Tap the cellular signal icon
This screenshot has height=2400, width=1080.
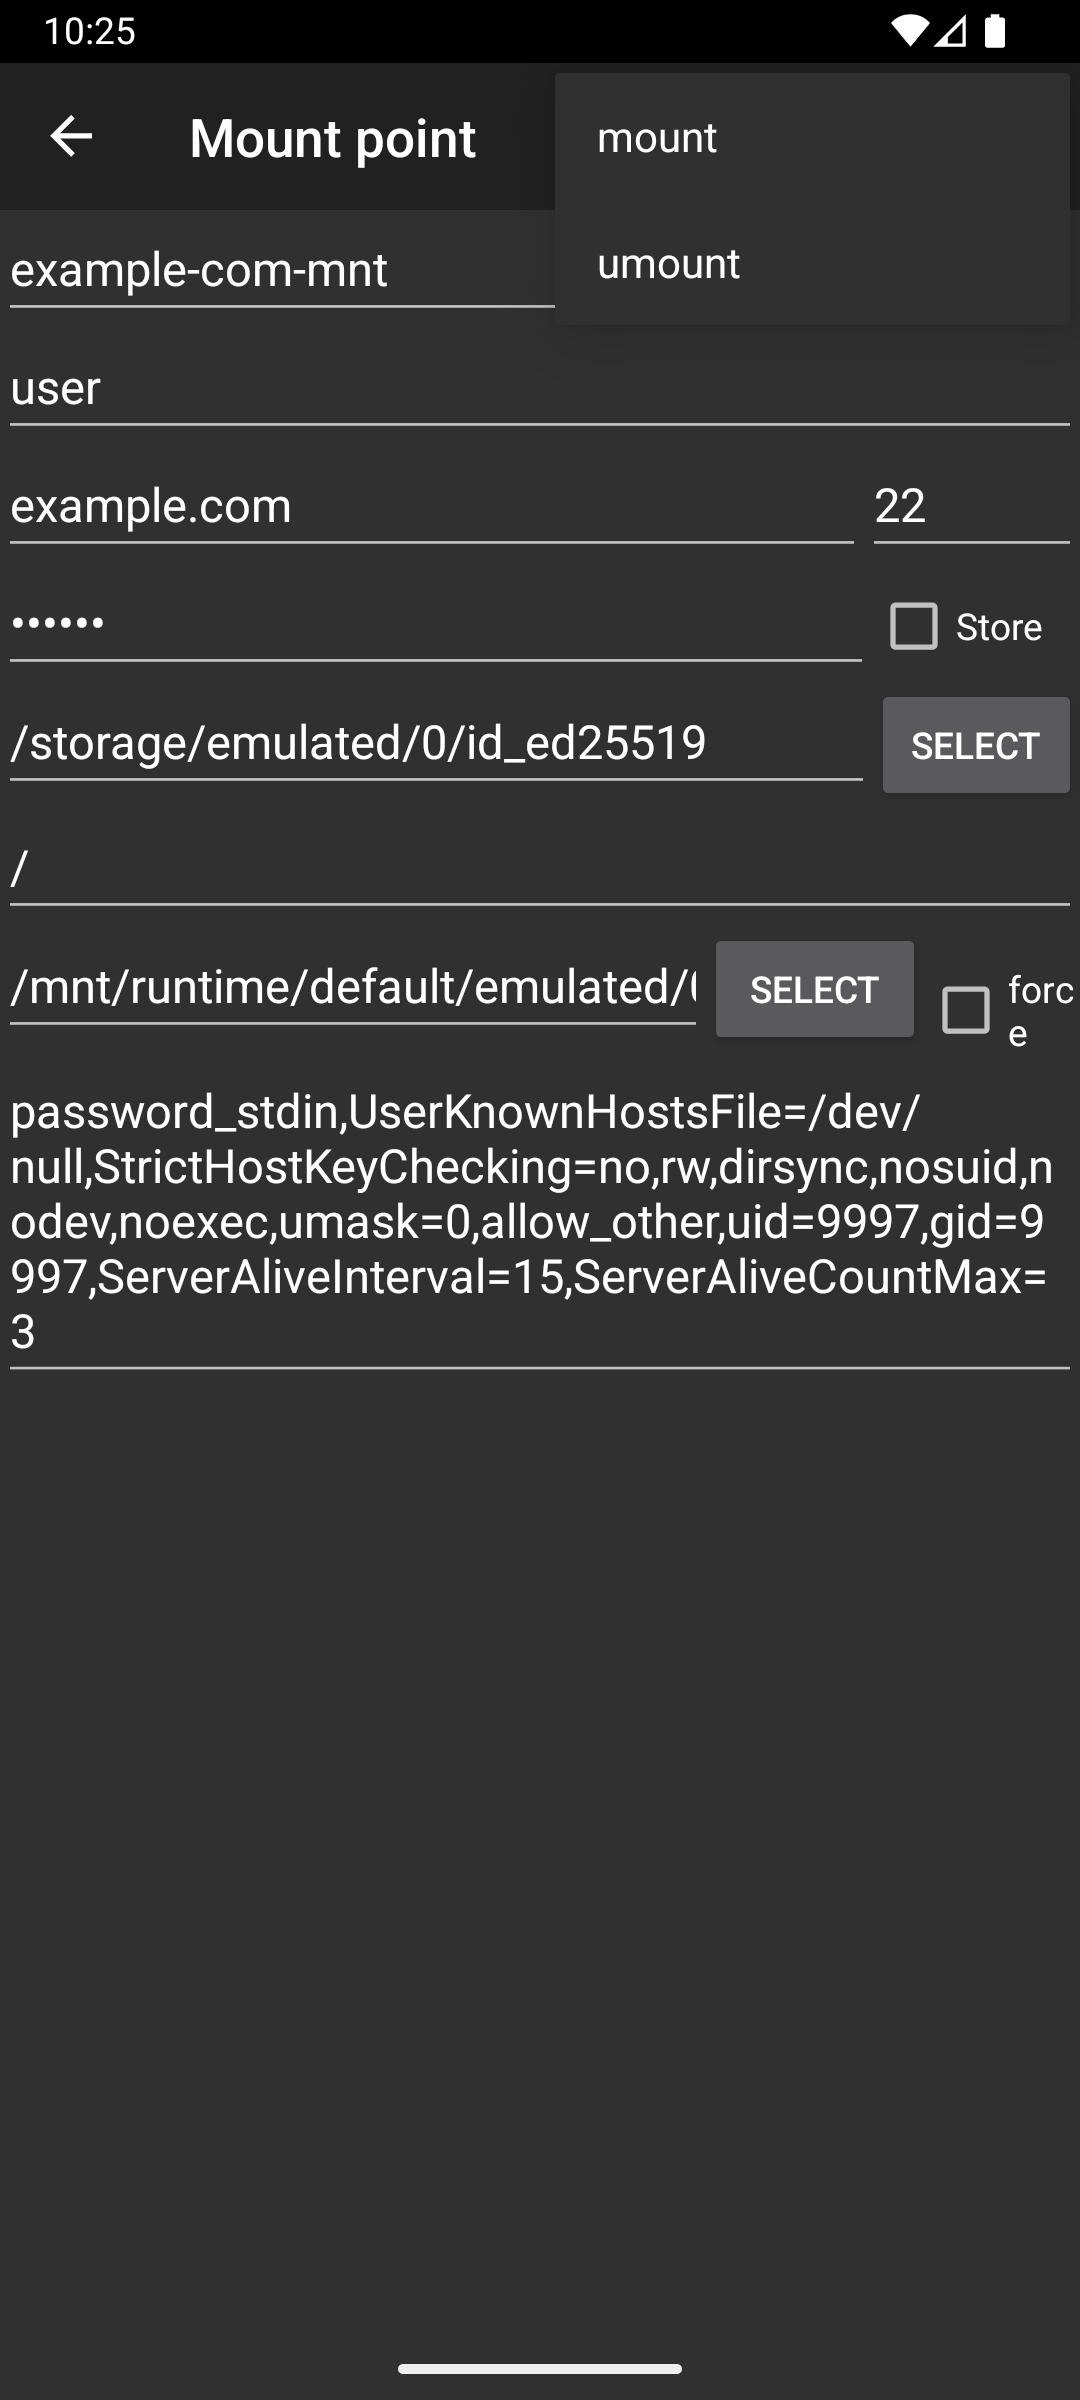click(951, 32)
